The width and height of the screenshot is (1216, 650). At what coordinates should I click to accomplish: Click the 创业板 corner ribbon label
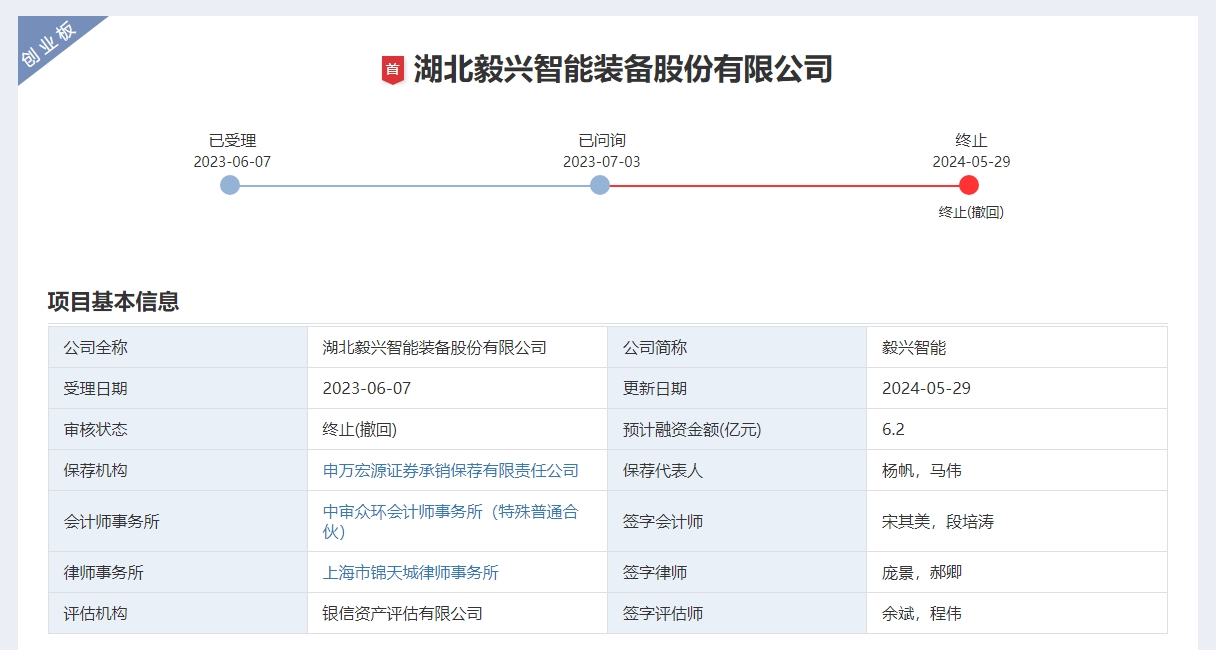(48, 45)
